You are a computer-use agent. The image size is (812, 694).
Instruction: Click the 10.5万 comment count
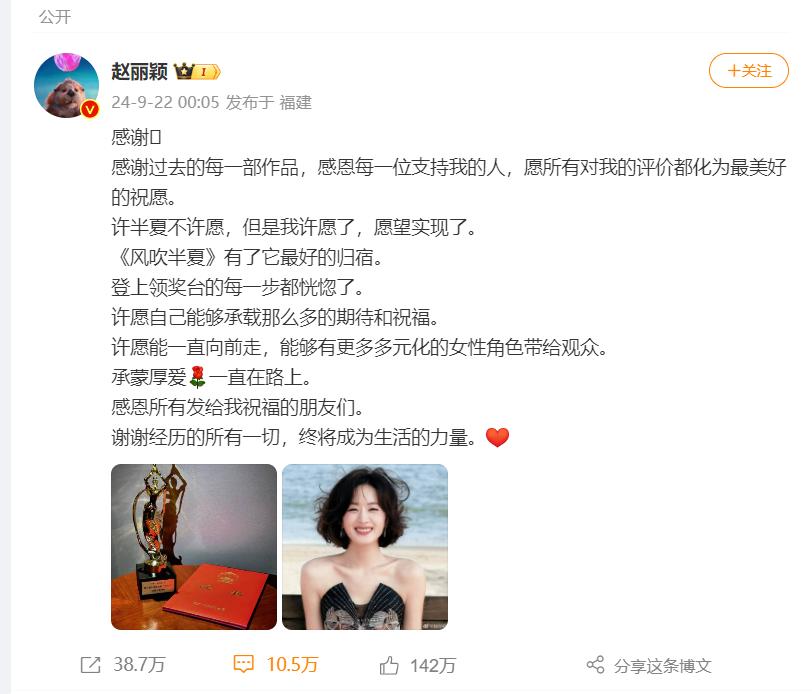point(292,664)
